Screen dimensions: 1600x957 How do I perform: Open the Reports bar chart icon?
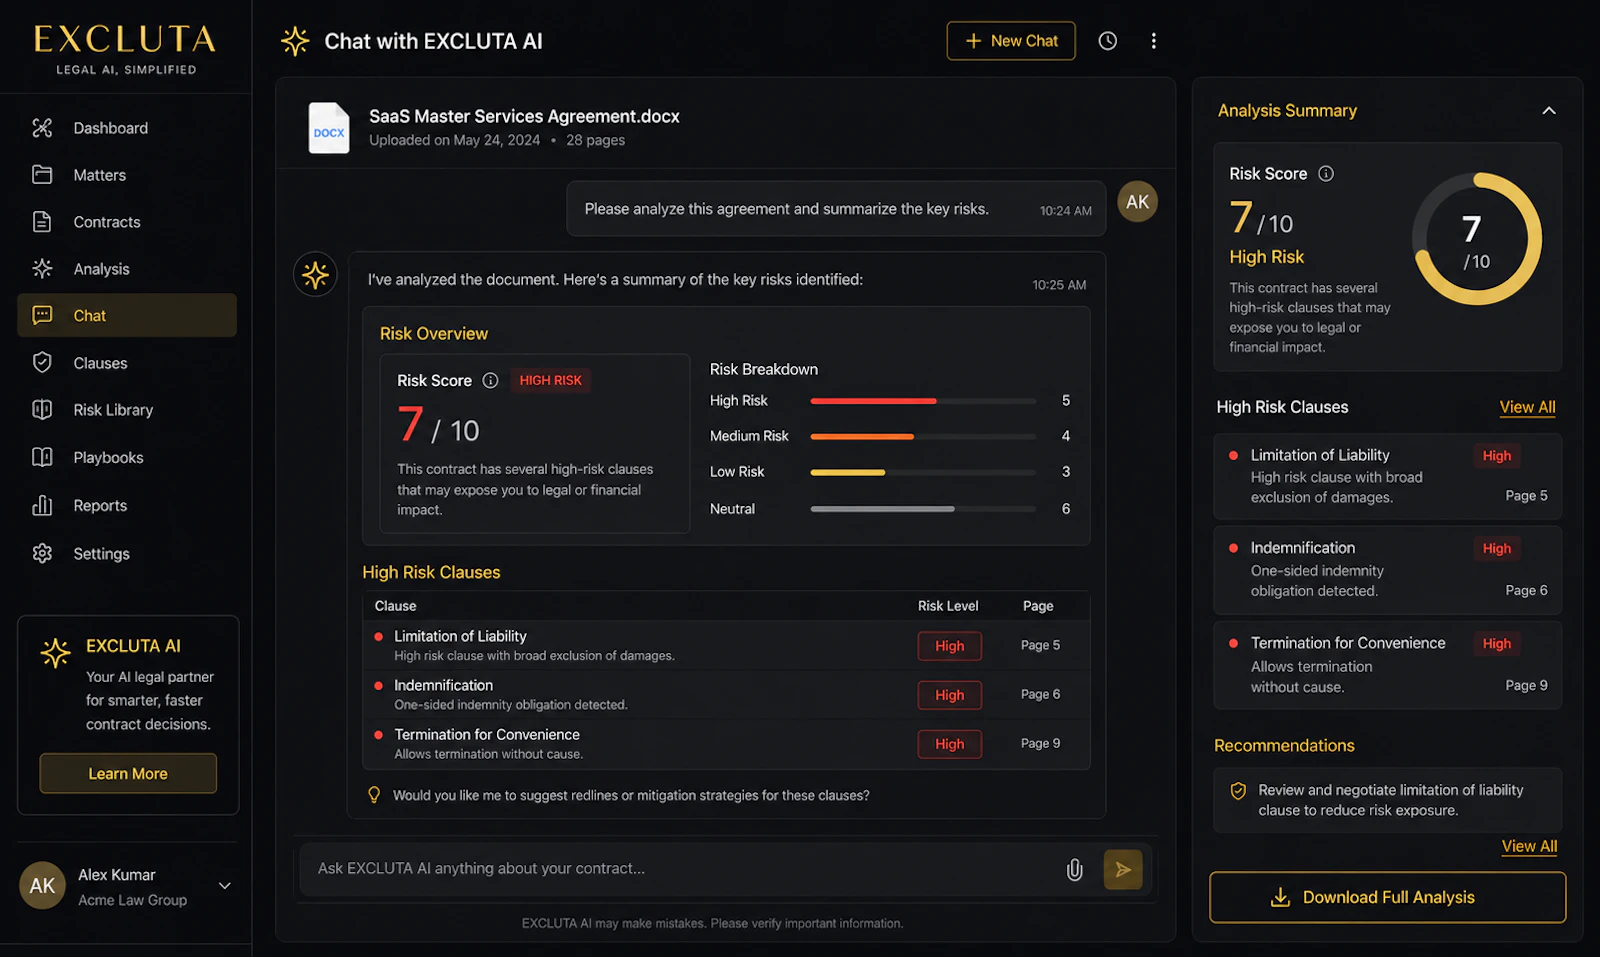pos(42,505)
